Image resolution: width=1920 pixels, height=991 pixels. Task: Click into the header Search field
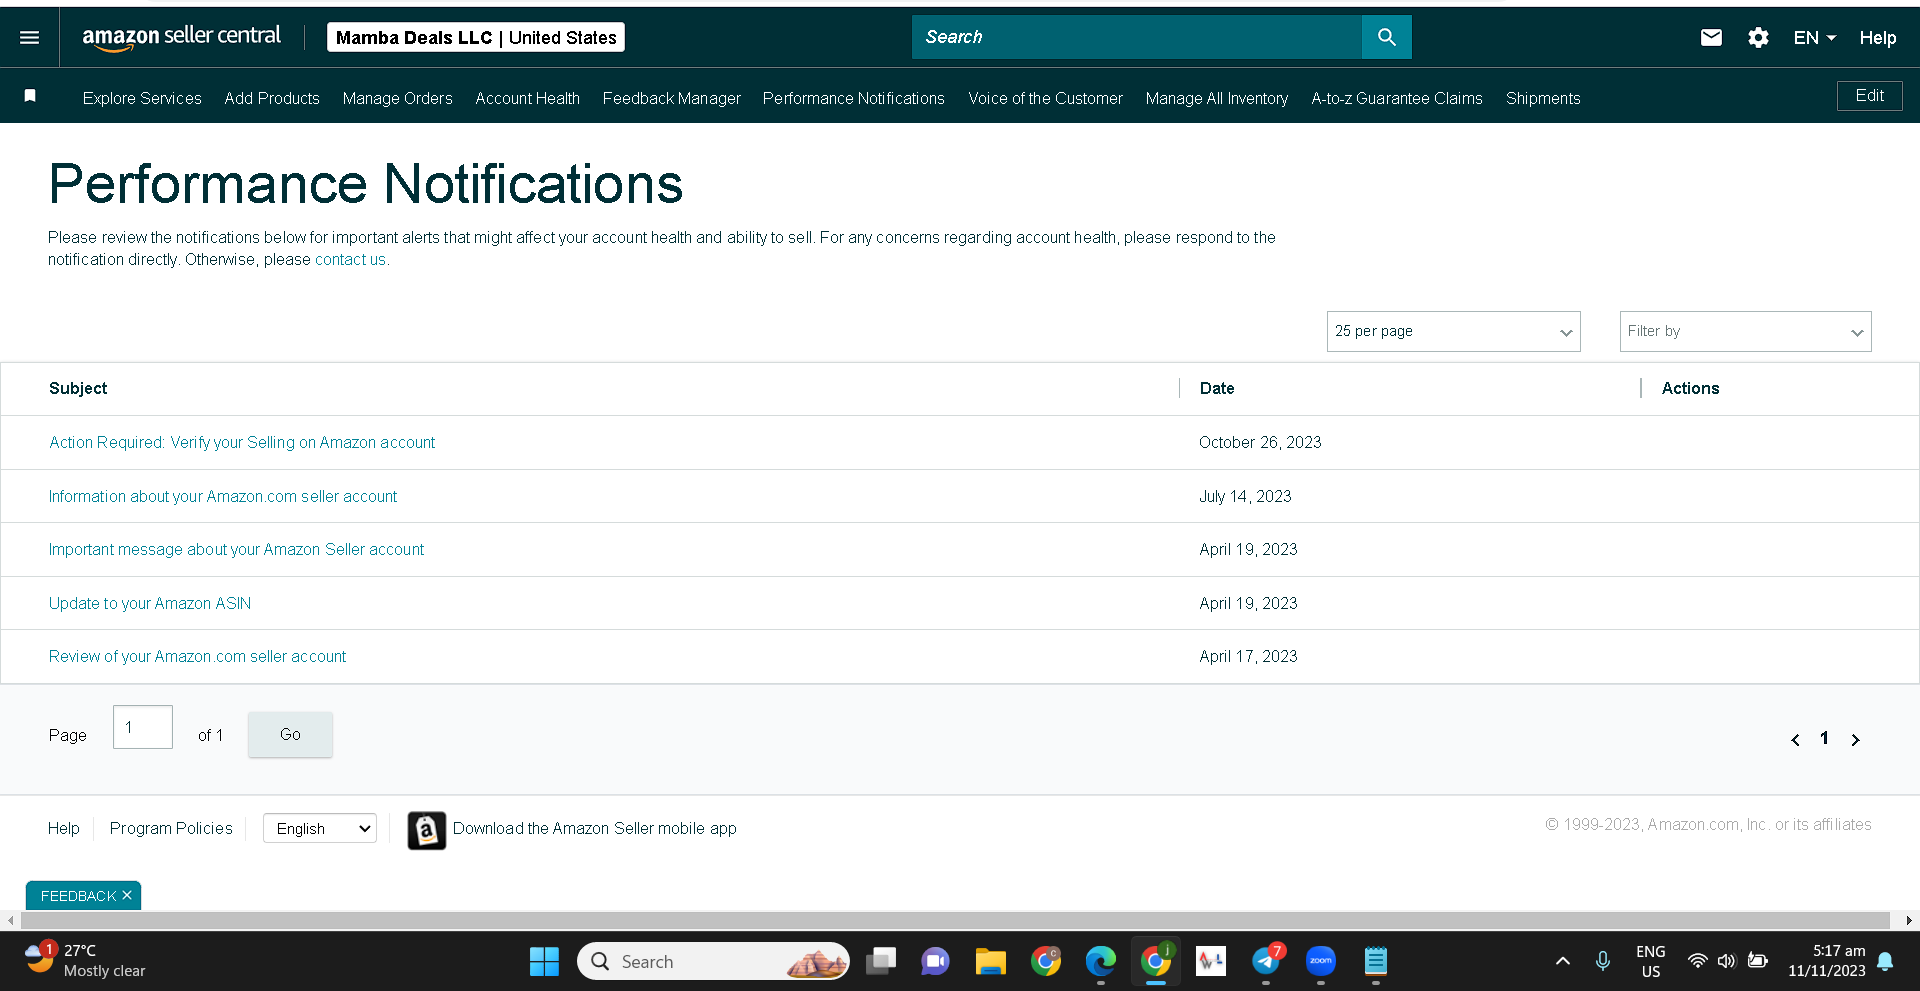coord(1136,37)
